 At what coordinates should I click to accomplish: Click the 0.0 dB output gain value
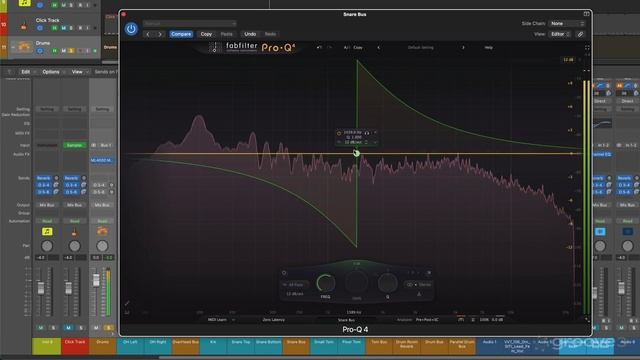pyautogui.click(x=498, y=320)
